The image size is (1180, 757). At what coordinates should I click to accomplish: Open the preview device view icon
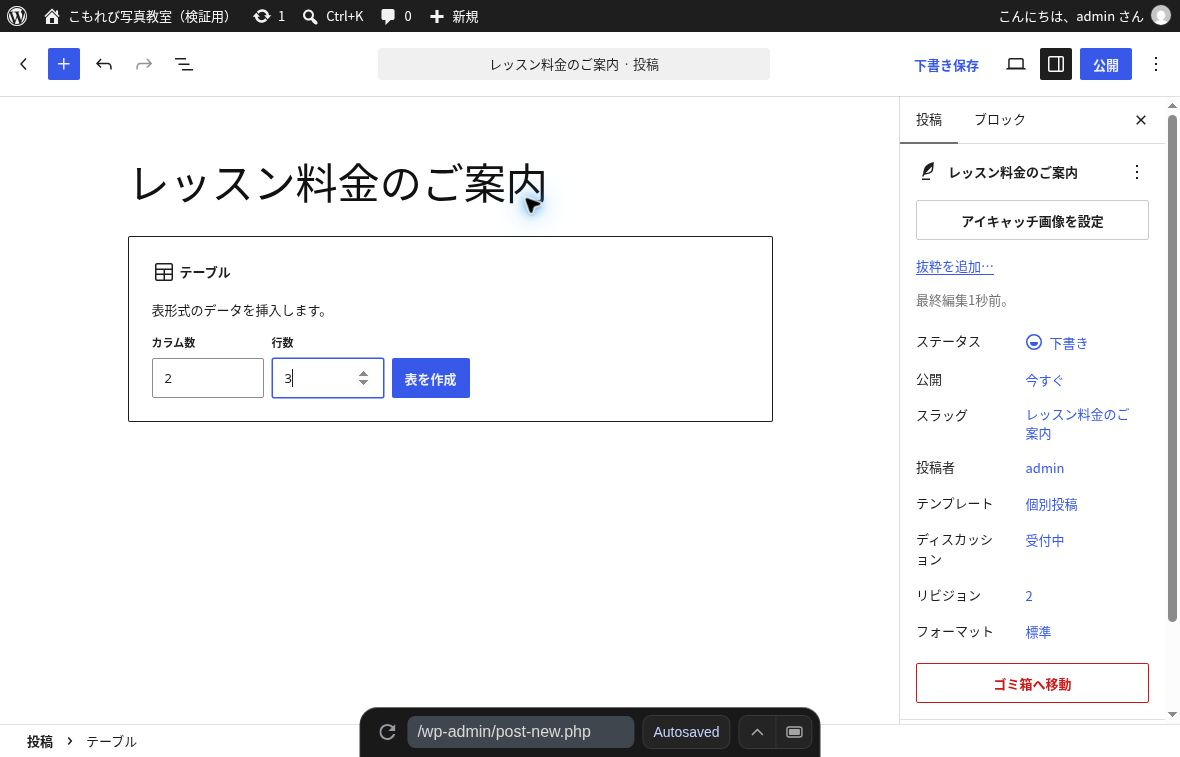tap(1016, 64)
